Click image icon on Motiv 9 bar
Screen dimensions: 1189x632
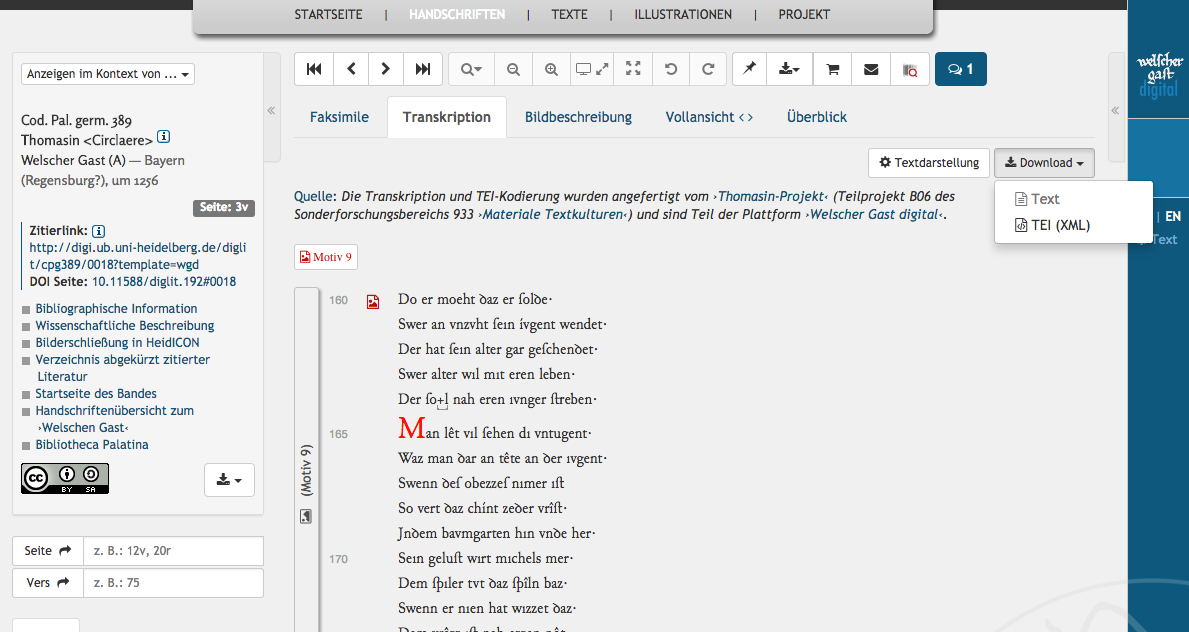point(306,517)
